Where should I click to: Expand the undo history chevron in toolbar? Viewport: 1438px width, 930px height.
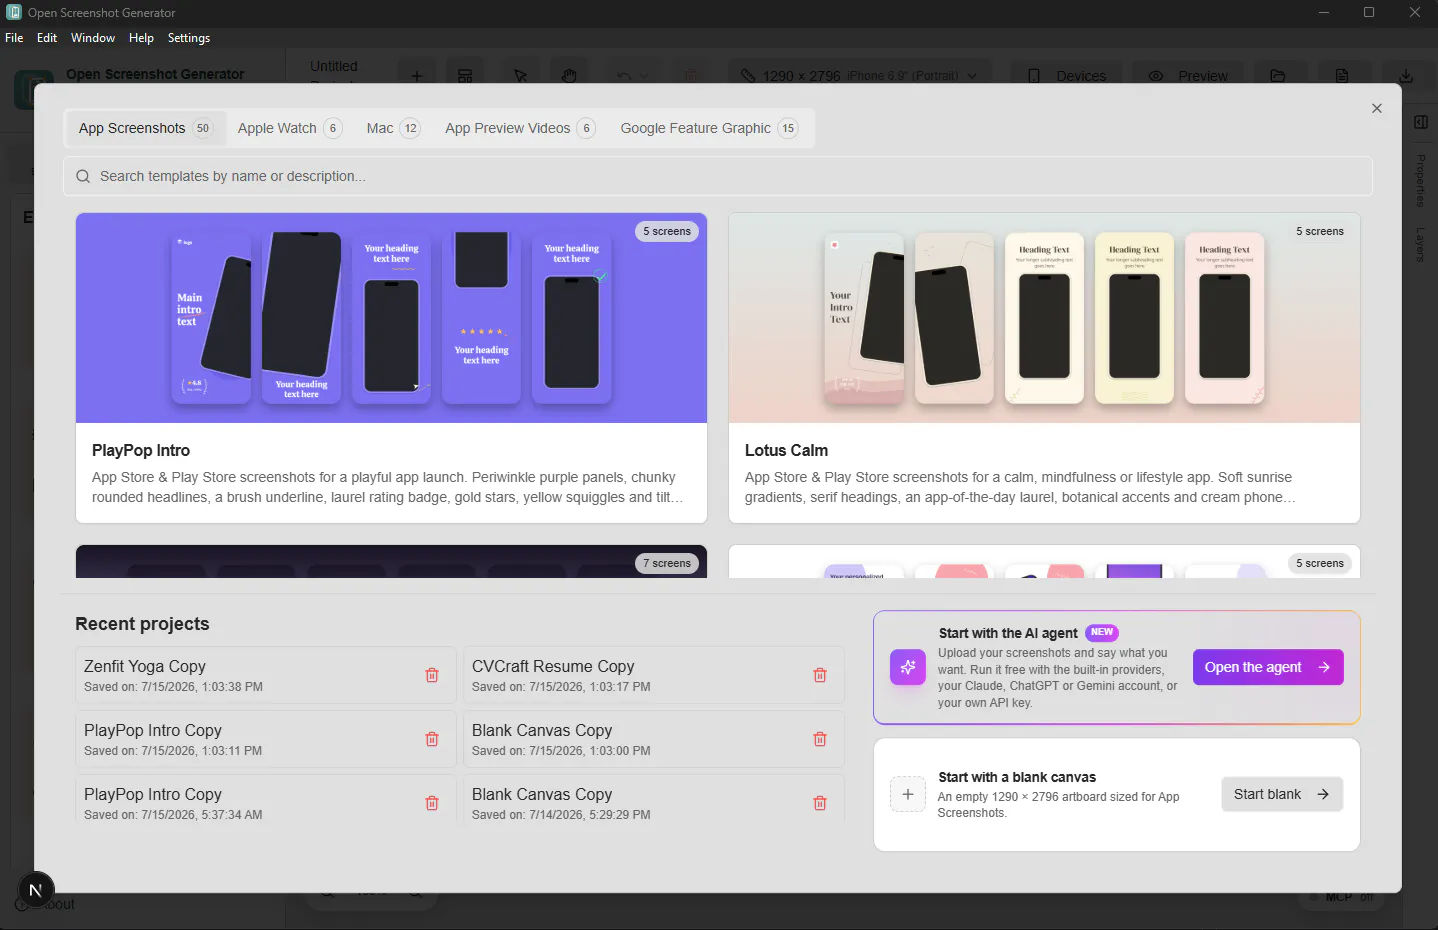click(x=644, y=76)
